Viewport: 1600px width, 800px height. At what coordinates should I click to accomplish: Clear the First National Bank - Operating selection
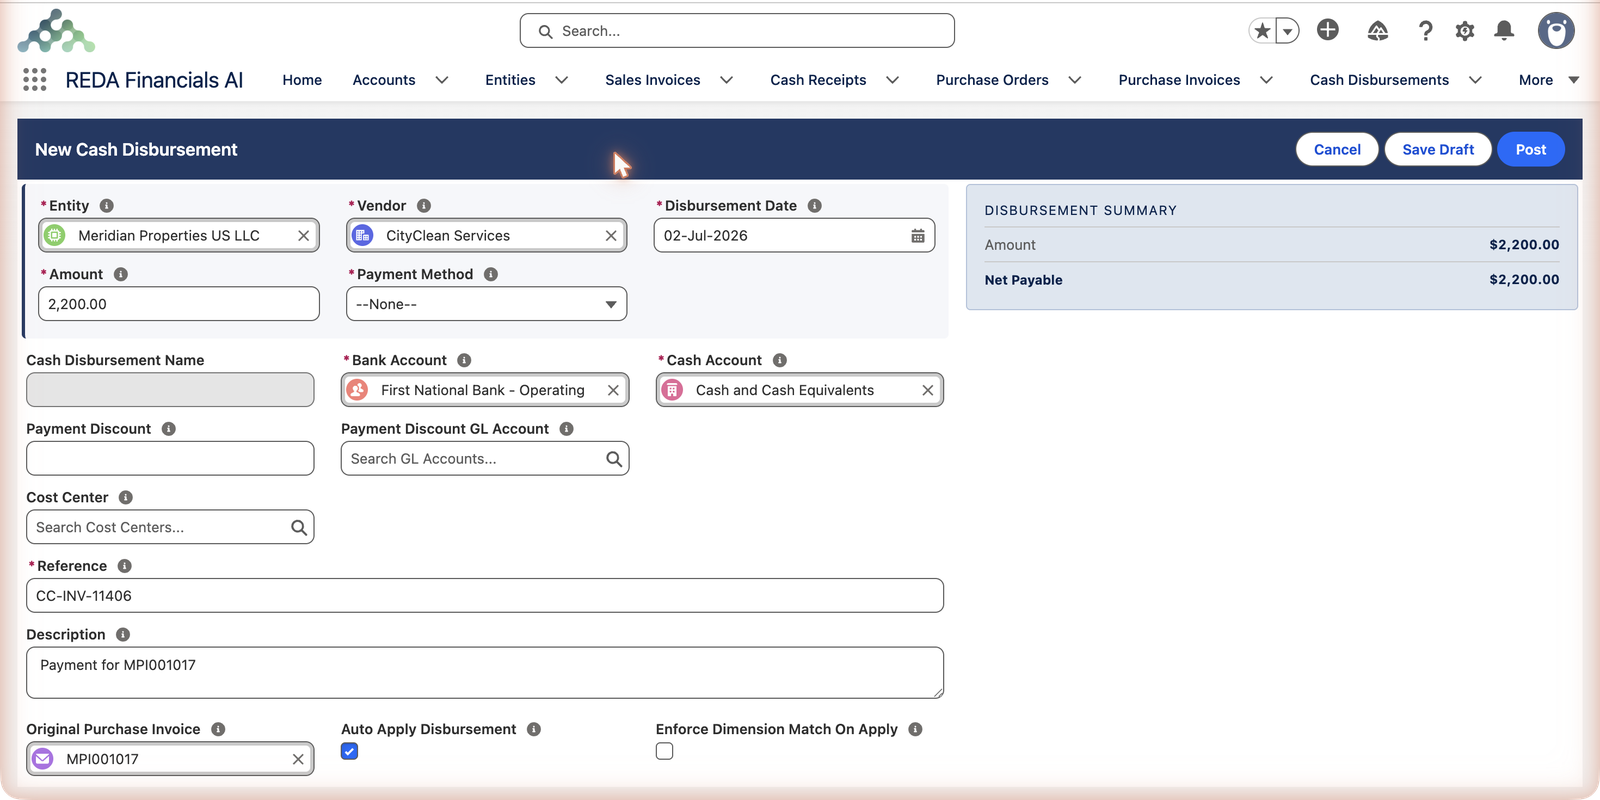[x=613, y=390]
